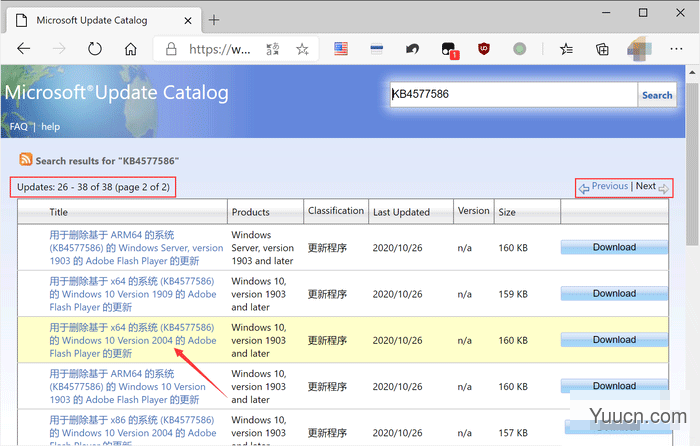Select 'Windows Server, version 1903 and later' cell

262,248
